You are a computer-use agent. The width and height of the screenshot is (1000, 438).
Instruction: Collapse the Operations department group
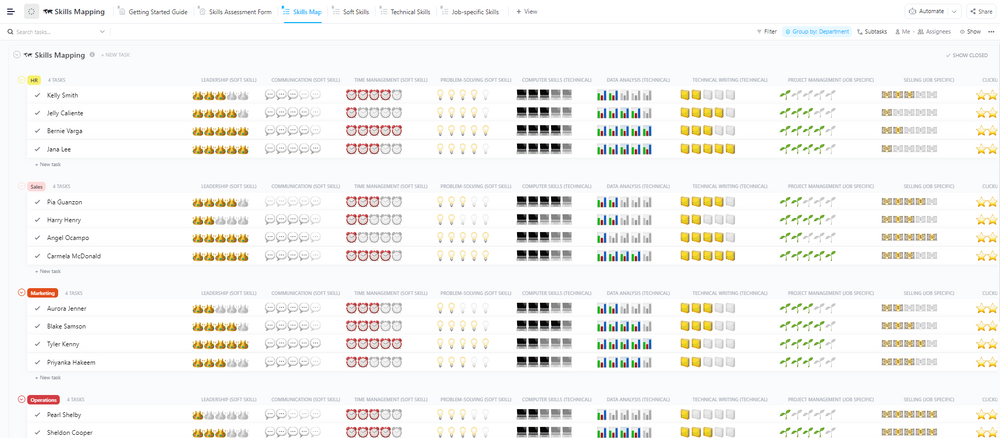click(22, 400)
